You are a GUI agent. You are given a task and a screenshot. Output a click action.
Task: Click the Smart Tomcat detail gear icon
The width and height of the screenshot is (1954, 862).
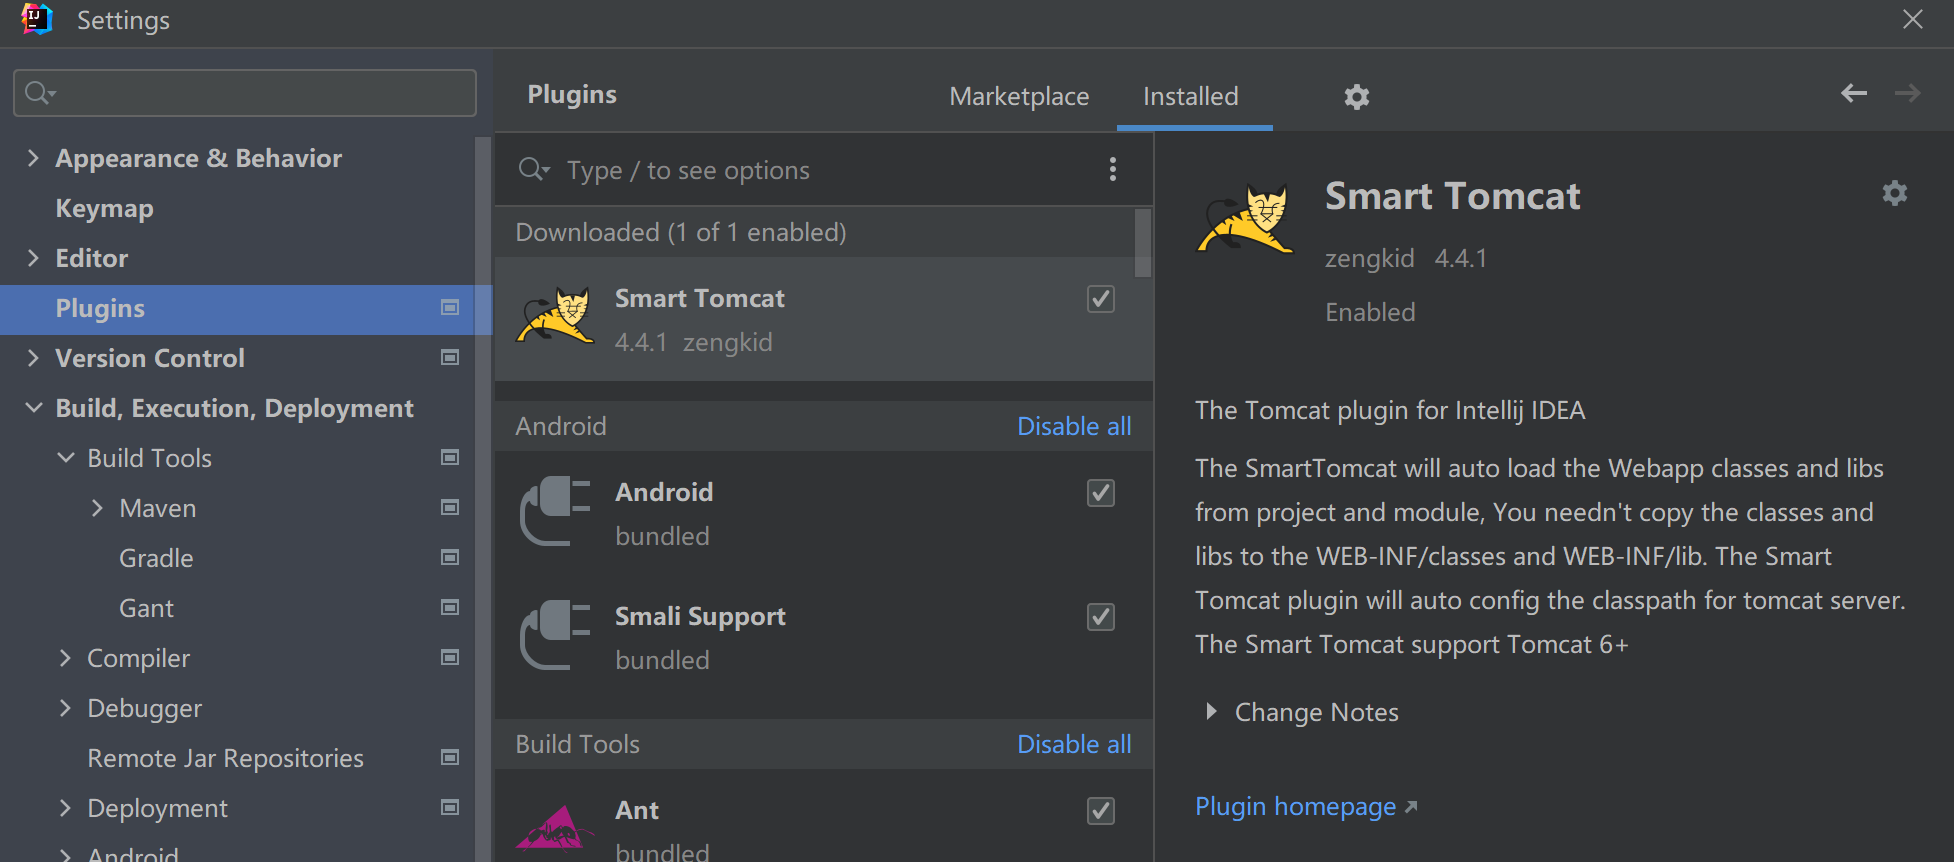point(1894,193)
